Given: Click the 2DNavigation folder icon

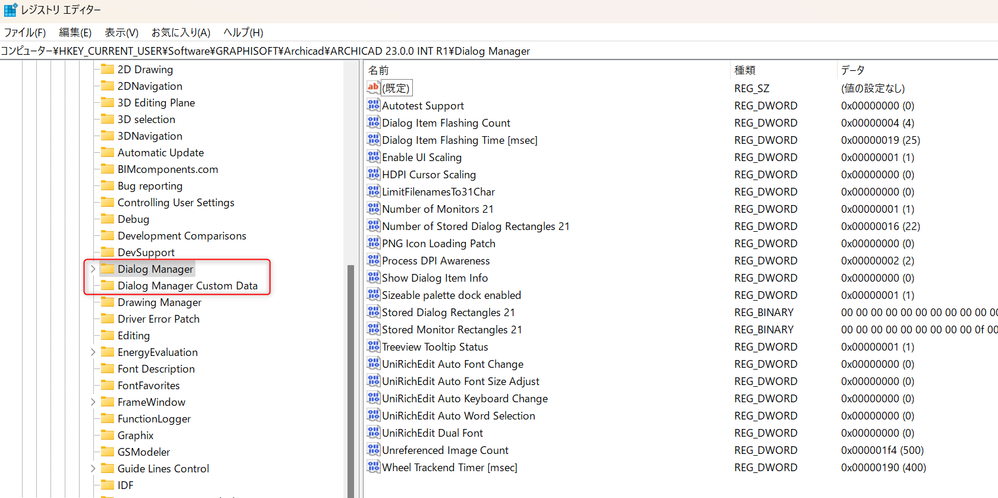Looking at the screenshot, I should point(107,86).
